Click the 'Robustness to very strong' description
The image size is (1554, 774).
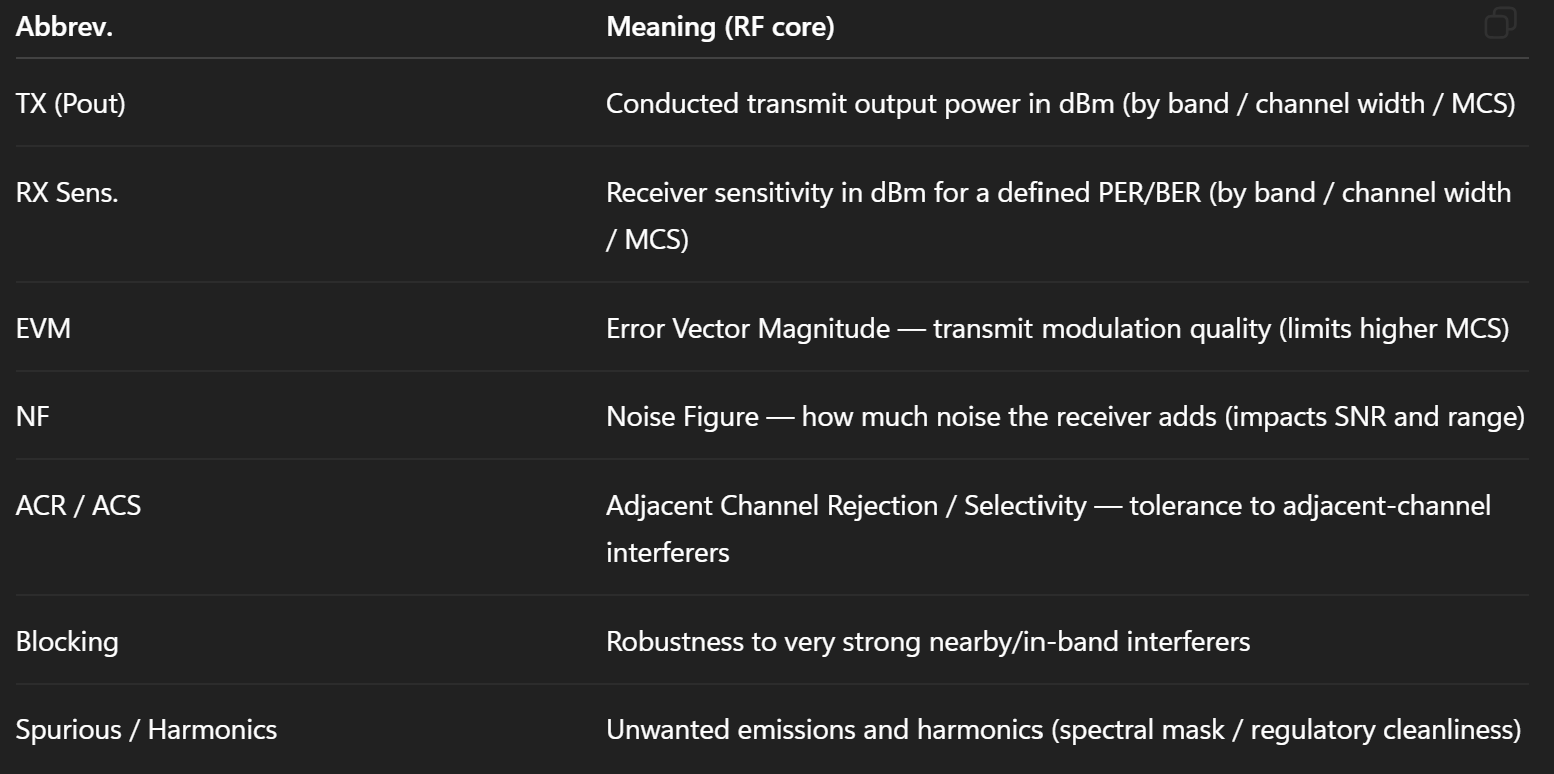[760, 641]
